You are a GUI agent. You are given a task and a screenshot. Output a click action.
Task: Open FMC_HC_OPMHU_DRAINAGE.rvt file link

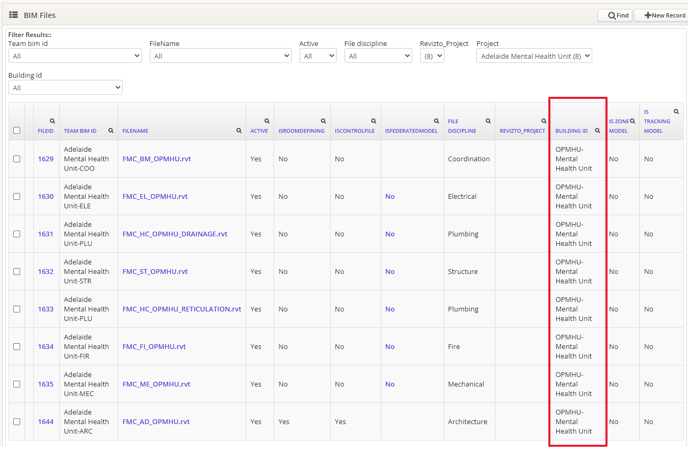175,234
